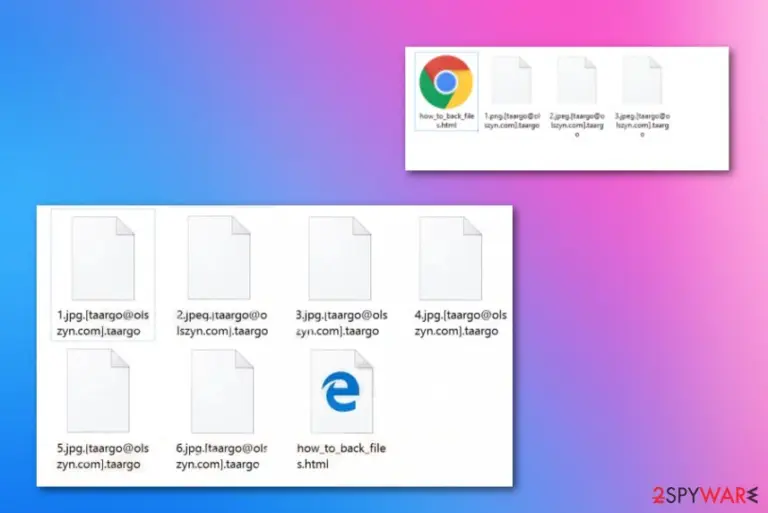Click the filename text 4.jpg.[taargo@olszyn.com].taargo

tap(460, 323)
